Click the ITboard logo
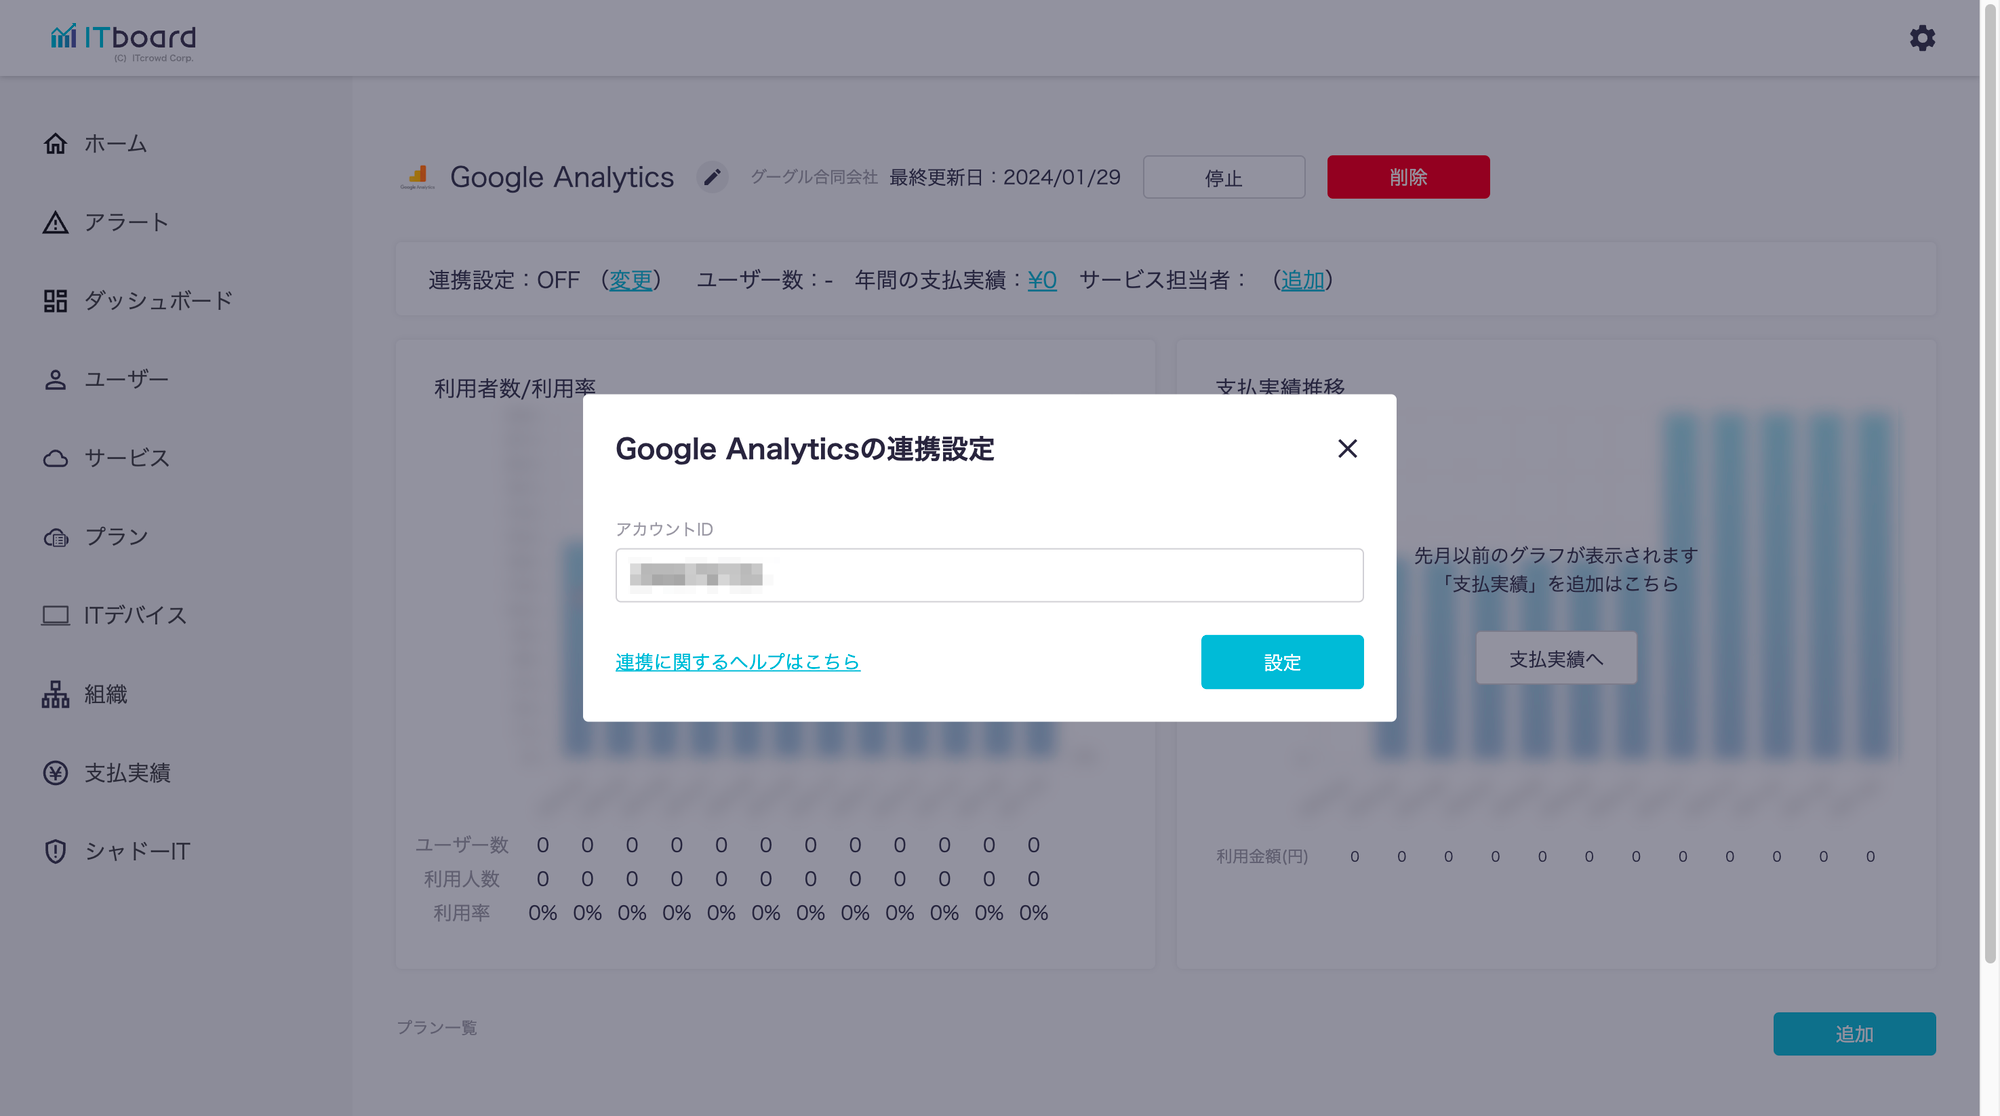This screenshot has height=1116, width=2000. 124,40
